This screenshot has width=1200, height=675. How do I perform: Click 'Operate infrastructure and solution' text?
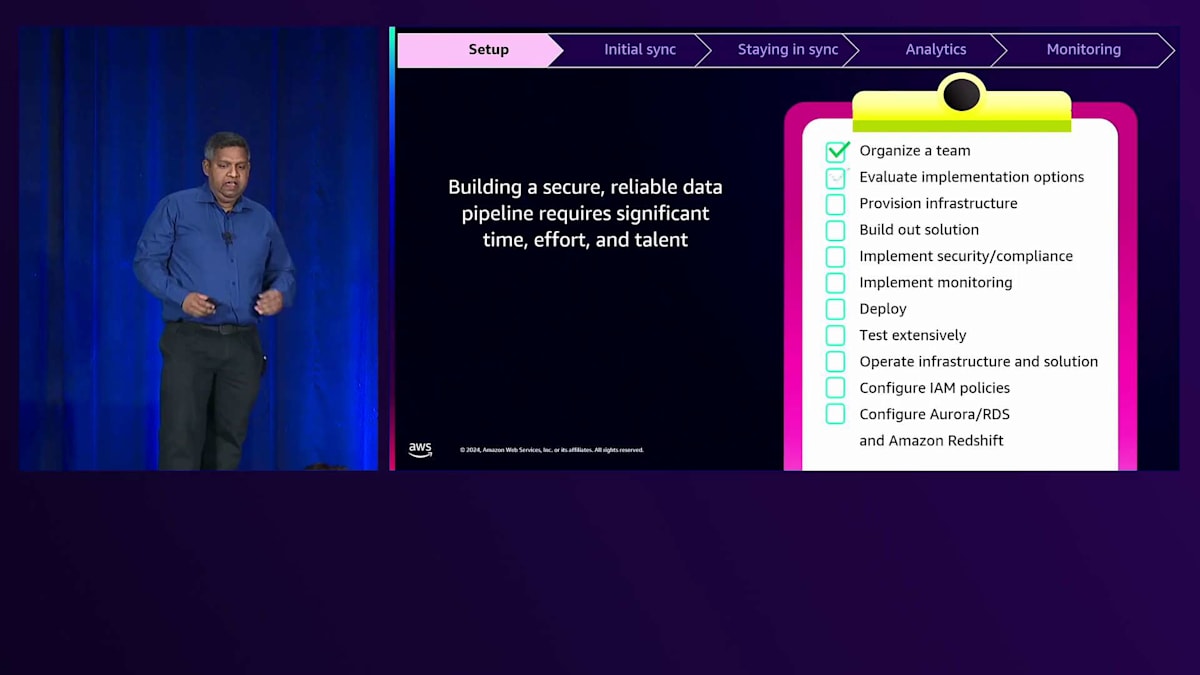click(979, 361)
